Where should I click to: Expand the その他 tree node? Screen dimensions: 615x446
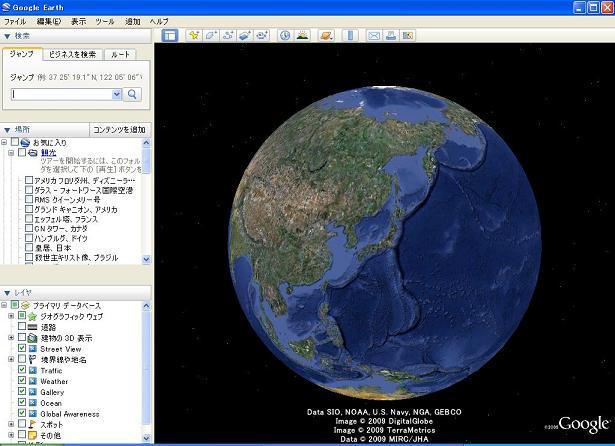click(11, 435)
